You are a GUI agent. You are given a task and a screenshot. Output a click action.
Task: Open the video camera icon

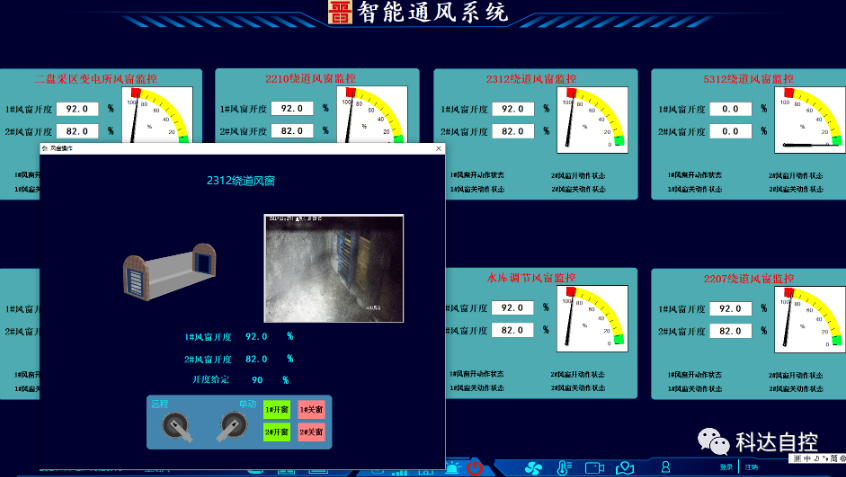[x=595, y=467]
